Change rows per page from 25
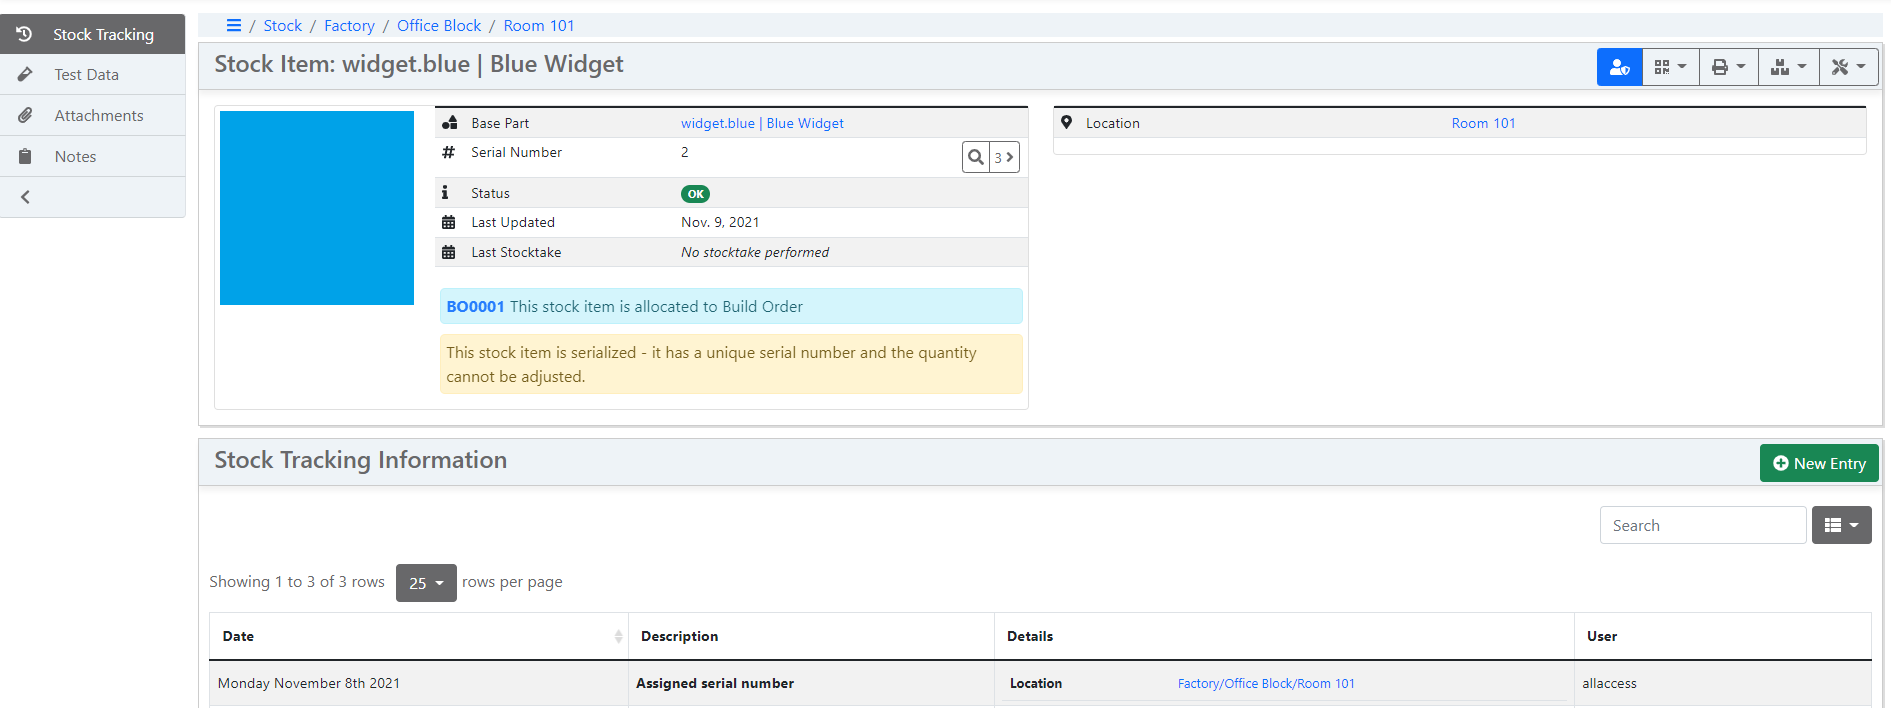The height and width of the screenshot is (708, 1891). [426, 583]
